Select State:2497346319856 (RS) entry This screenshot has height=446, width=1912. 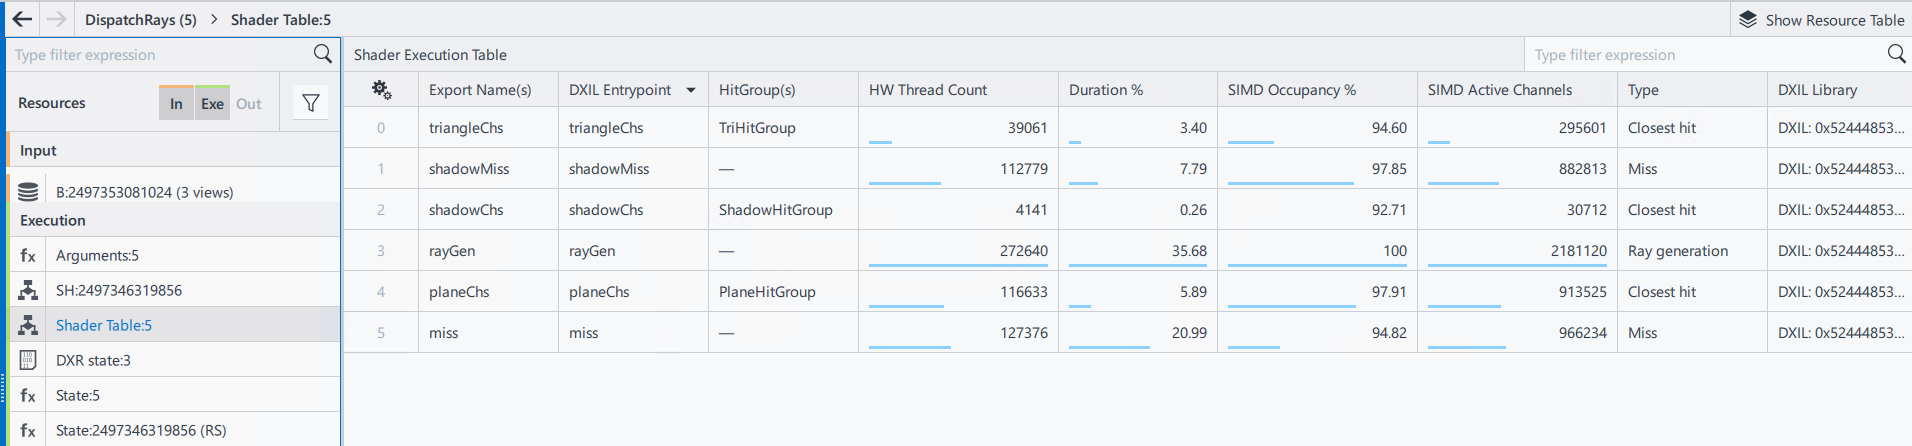pos(174,430)
